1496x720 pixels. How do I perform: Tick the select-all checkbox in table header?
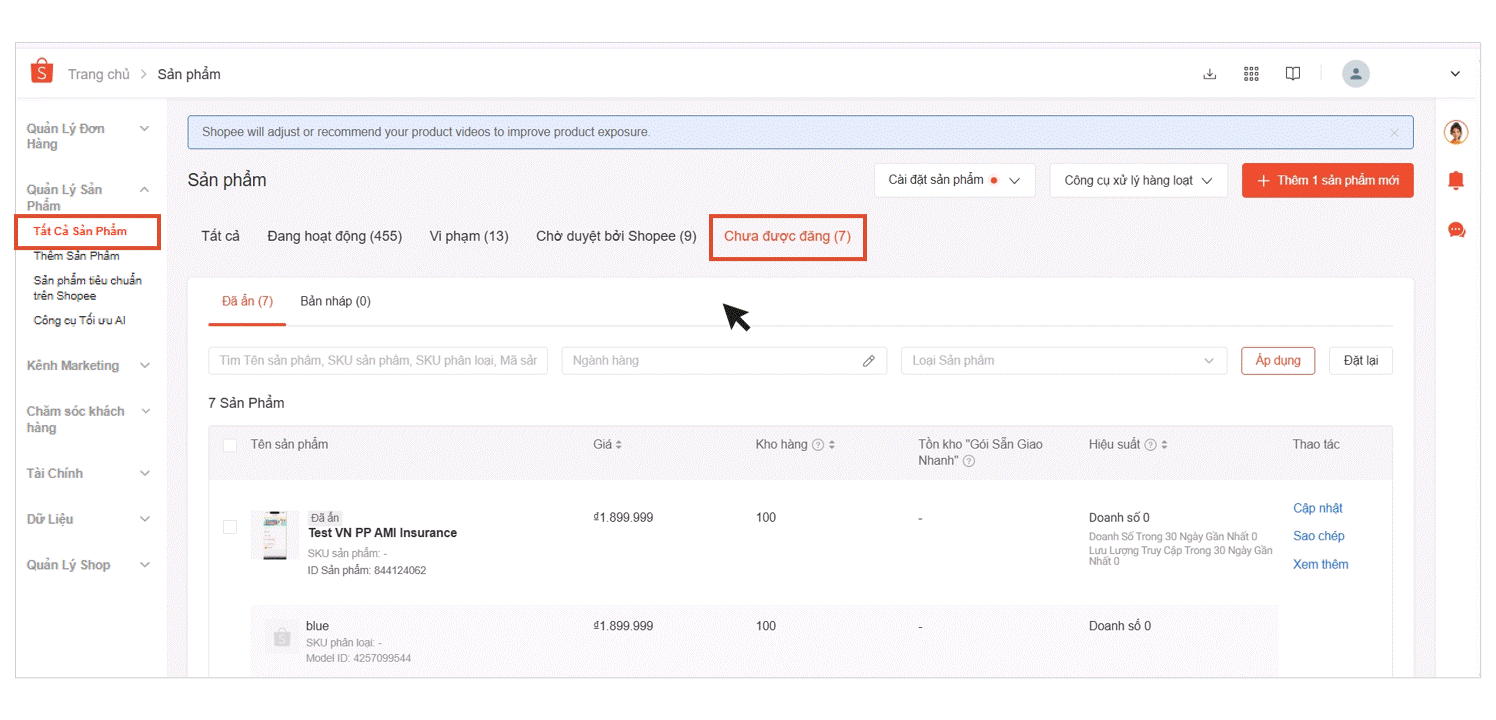[x=230, y=445]
